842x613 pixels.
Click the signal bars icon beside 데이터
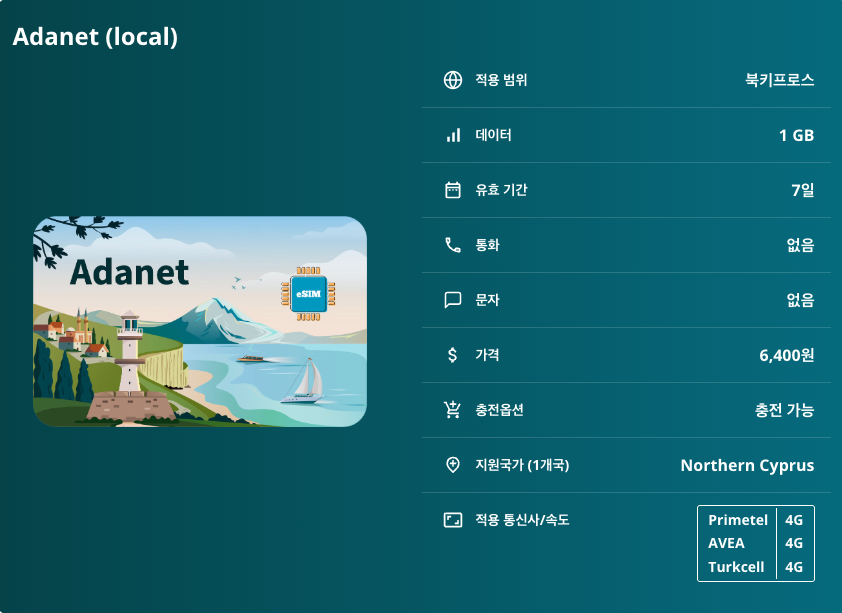click(x=453, y=135)
